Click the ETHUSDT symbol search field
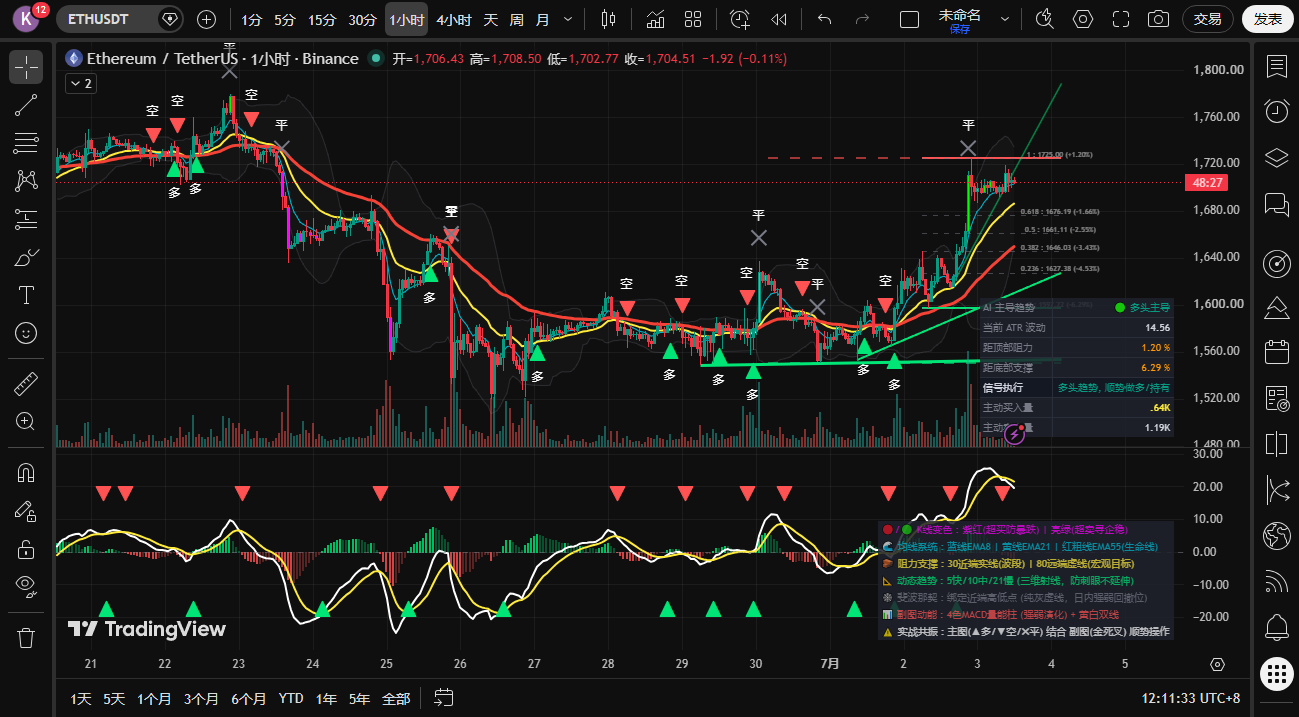The width and height of the screenshot is (1299, 717). (108, 19)
